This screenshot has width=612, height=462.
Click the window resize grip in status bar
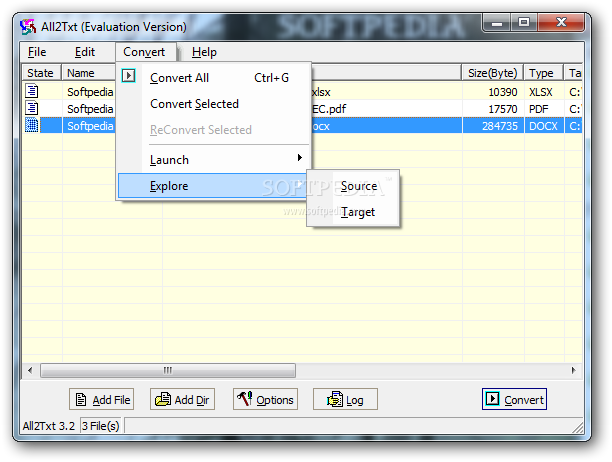click(x=578, y=427)
